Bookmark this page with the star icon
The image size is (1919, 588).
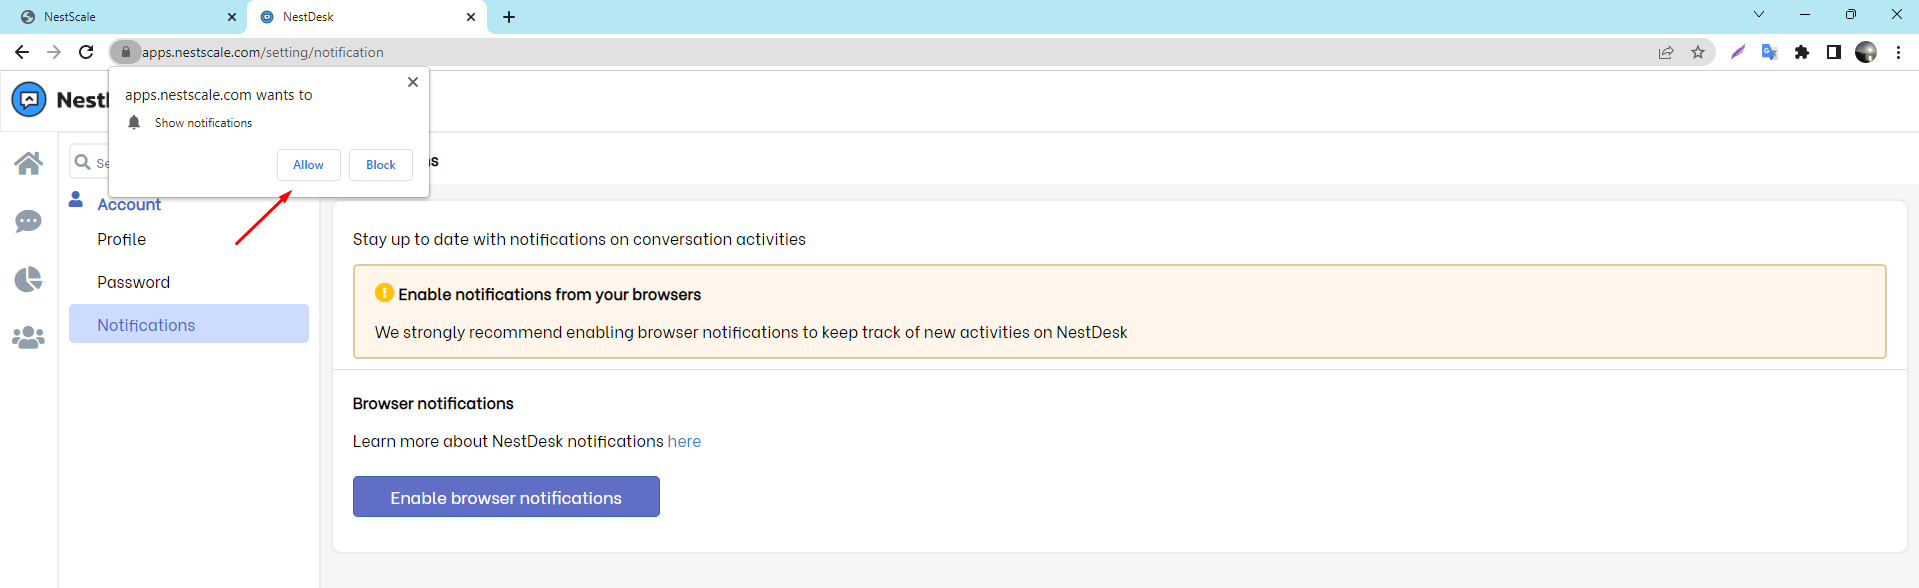point(1698,51)
